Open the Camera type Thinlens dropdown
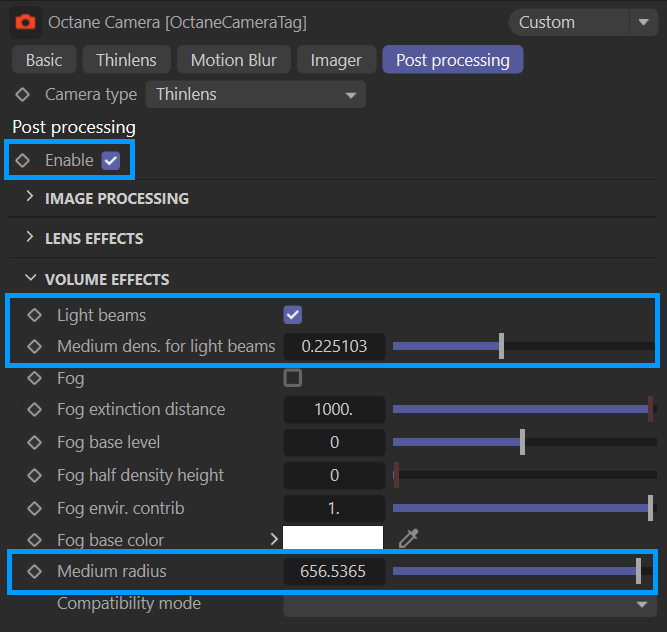667x632 pixels. pyautogui.click(x=255, y=95)
